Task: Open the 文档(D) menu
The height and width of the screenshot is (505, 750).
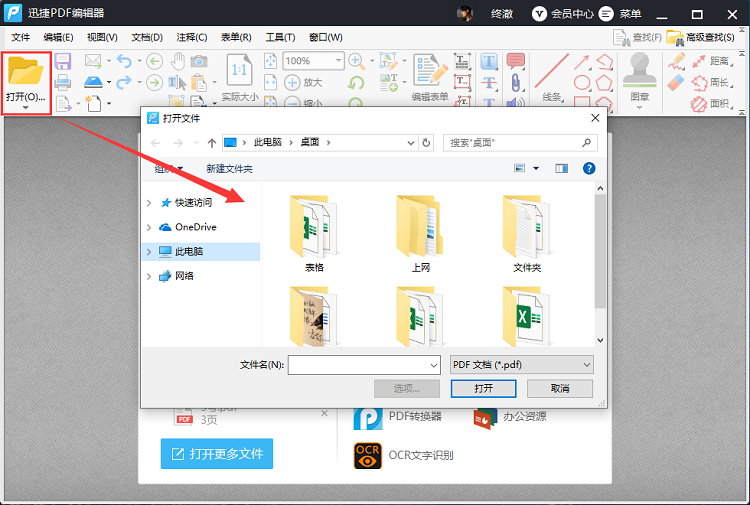Action: point(147,37)
